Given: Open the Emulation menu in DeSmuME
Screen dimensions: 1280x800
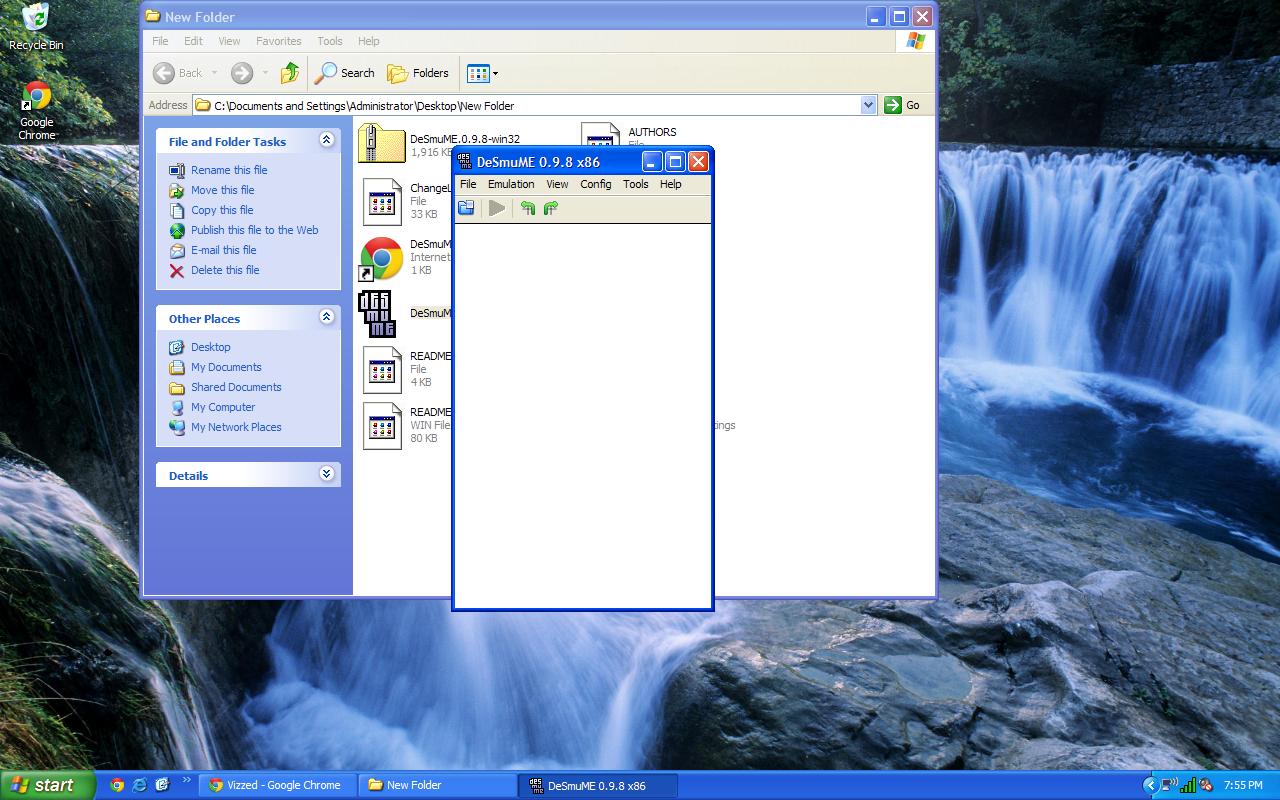Looking at the screenshot, I should 511,184.
